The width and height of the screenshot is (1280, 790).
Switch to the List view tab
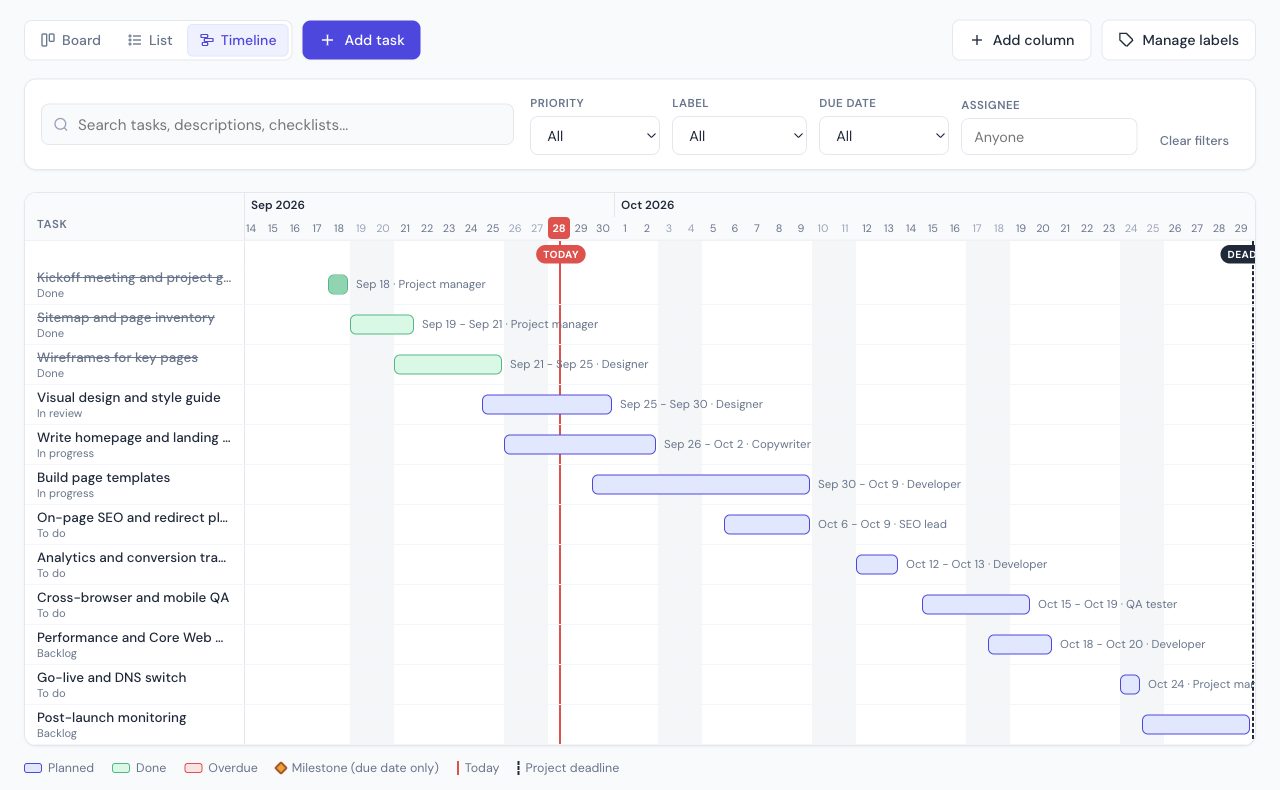(x=150, y=40)
